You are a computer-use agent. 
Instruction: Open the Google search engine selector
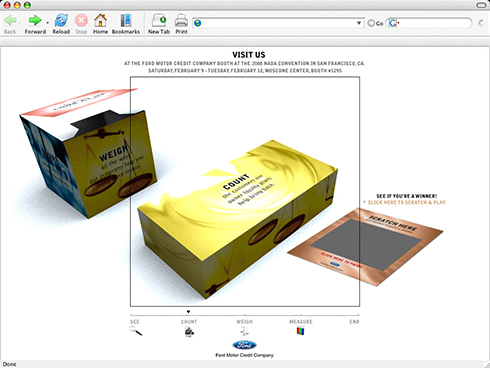[x=394, y=23]
